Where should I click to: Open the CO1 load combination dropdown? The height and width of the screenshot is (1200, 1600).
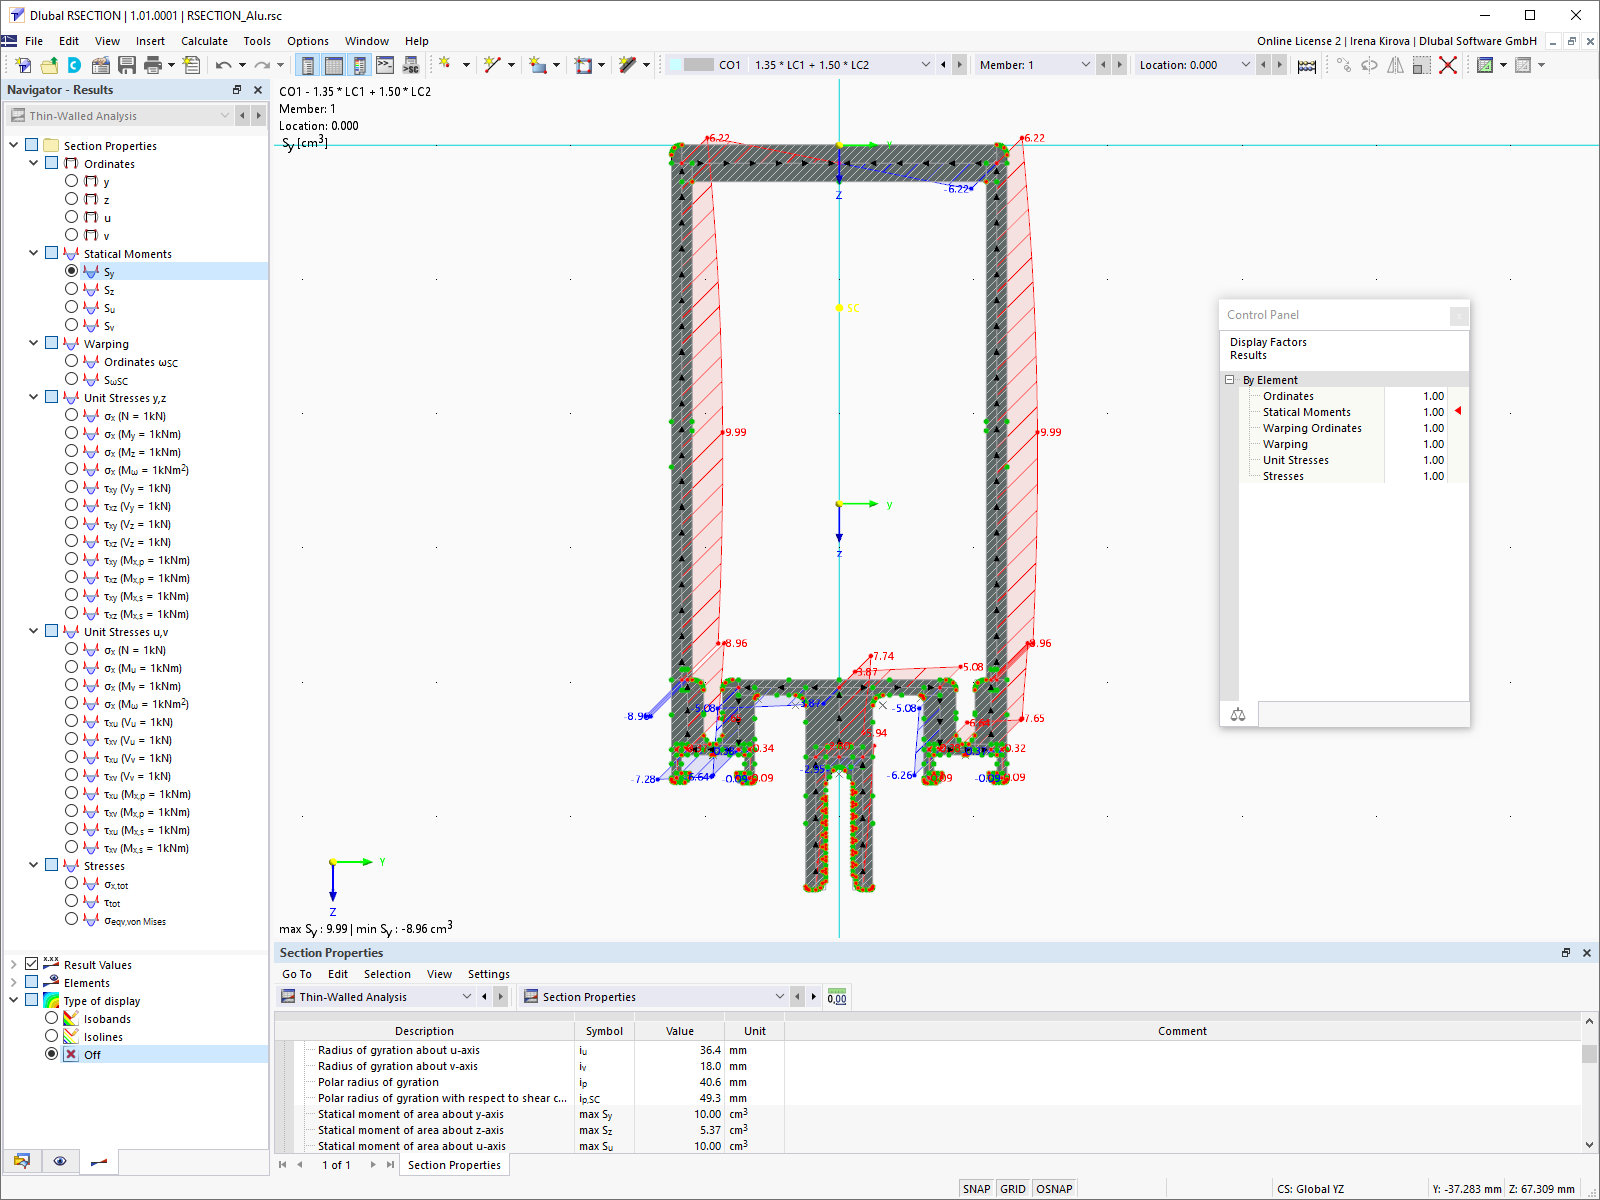tap(925, 65)
